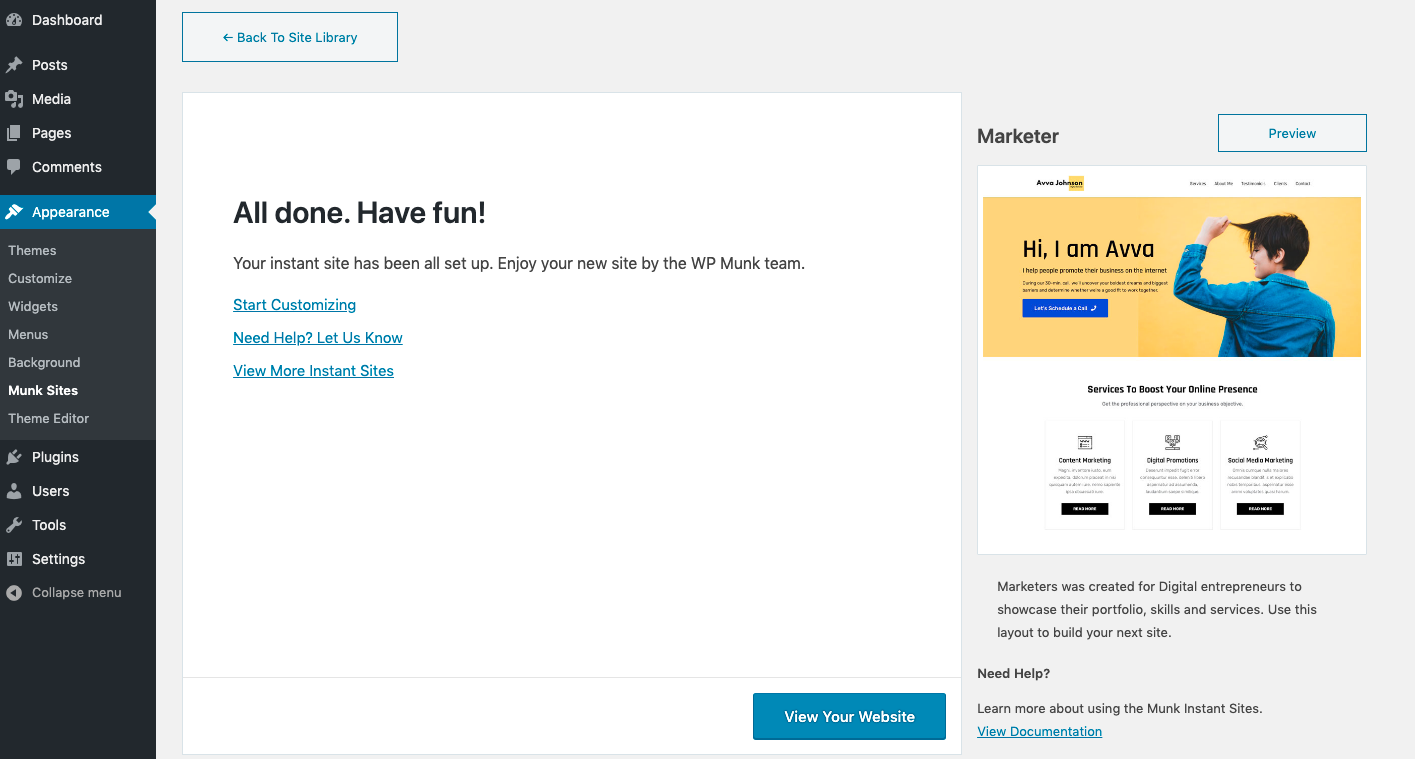Screen dimensions: 1415x759
Task: Go Back To Site Library
Action: point(290,37)
